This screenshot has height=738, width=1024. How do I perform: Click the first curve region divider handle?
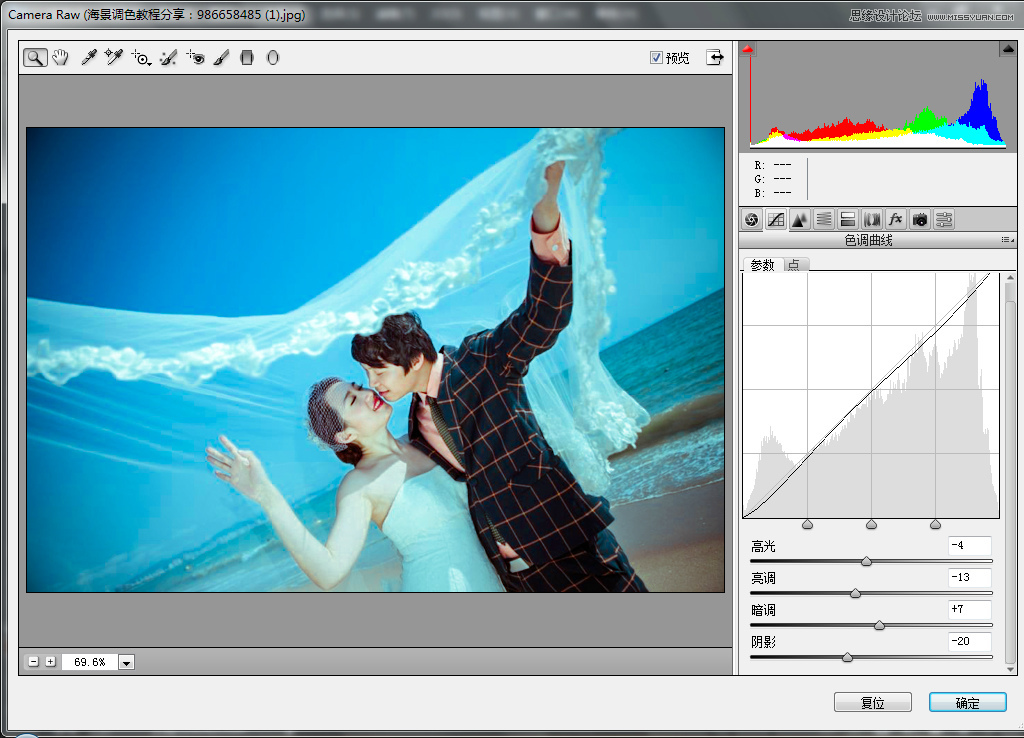[807, 524]
